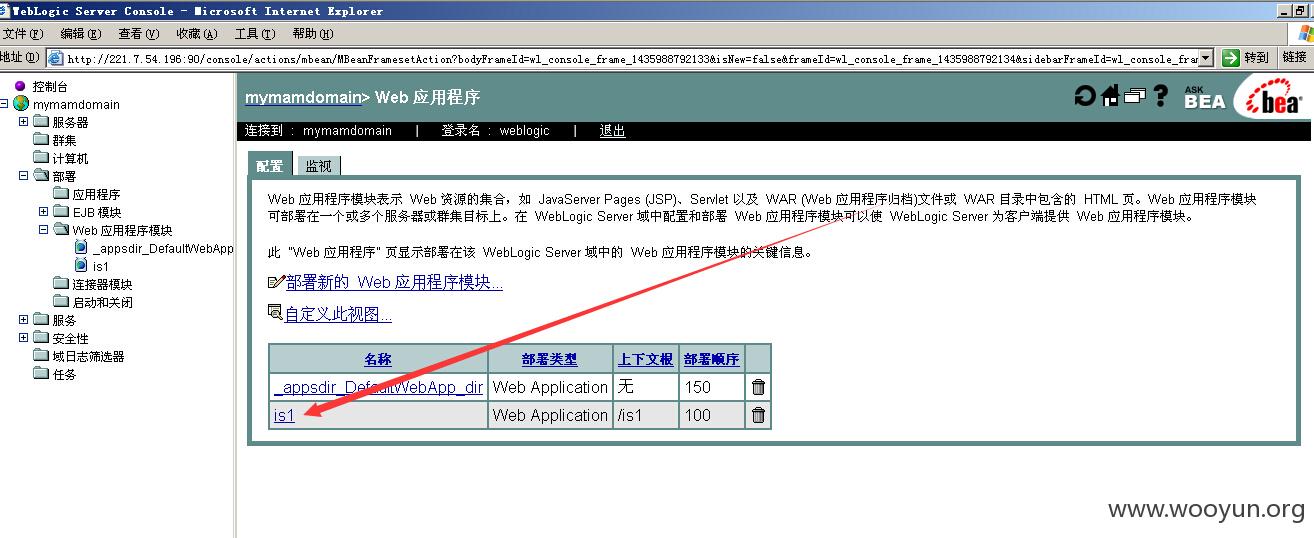Viewport: 1314px width, 538px height.
Task: Click the magnifier icon beside 自定义此视图
Action: [x=276, y=313]
